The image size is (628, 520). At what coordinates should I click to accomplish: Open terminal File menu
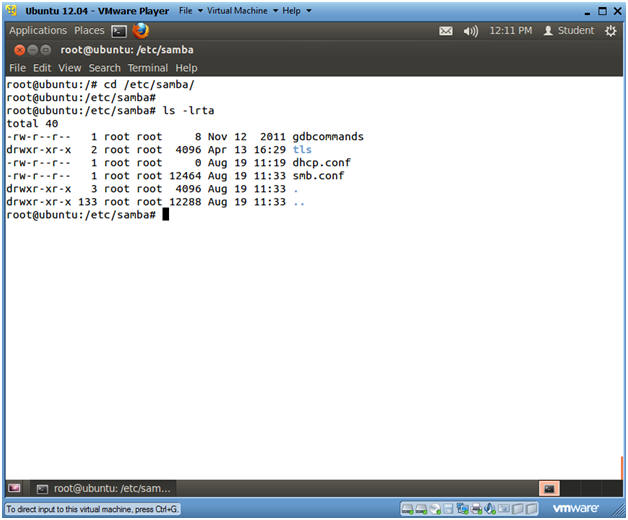[x=18, y=68]
